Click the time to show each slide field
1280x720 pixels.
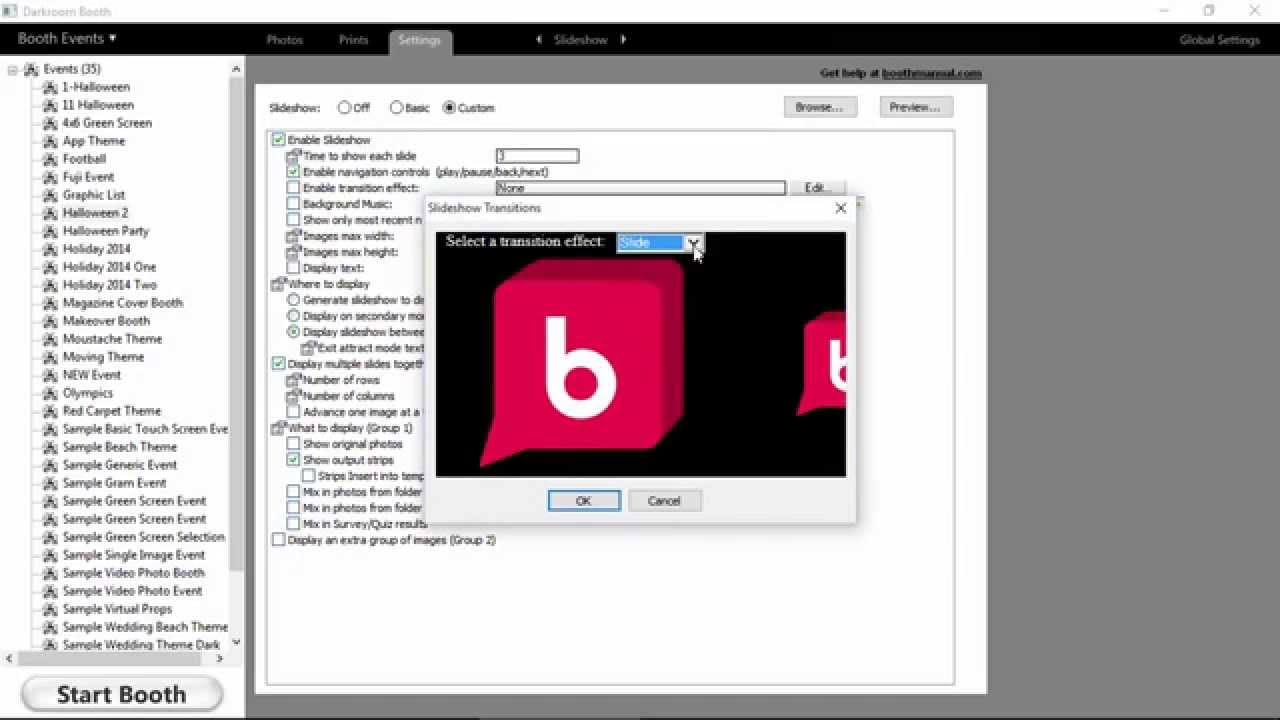[x=537, y=156]
